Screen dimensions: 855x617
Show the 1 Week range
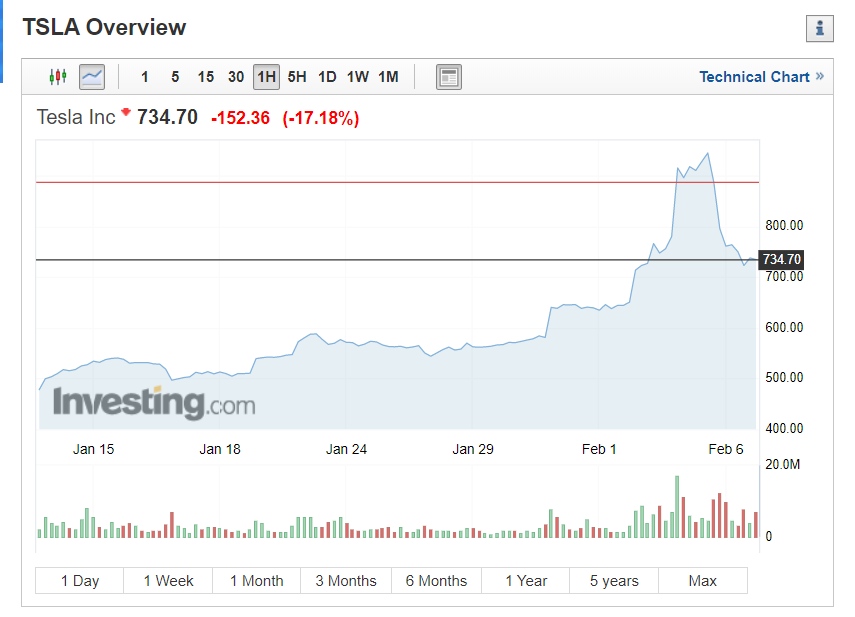[168, 580]
